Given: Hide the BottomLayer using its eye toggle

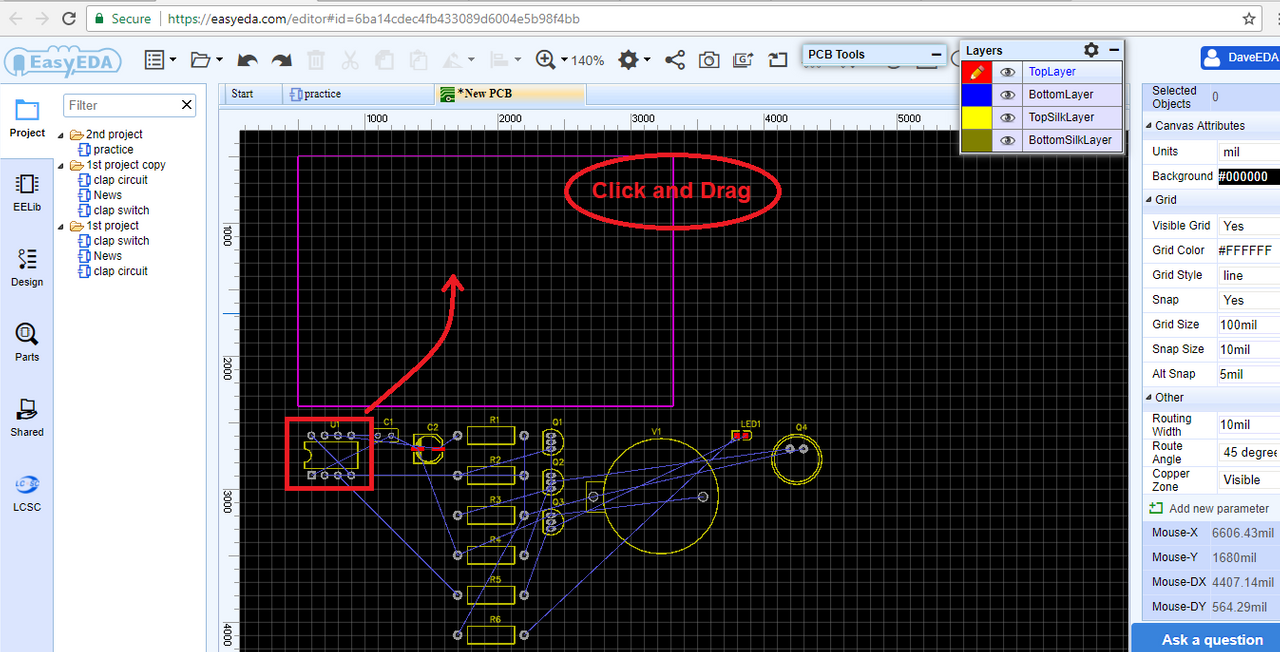Looking at the screenshot, I should pyautogui.click(x=1007, y=94).
